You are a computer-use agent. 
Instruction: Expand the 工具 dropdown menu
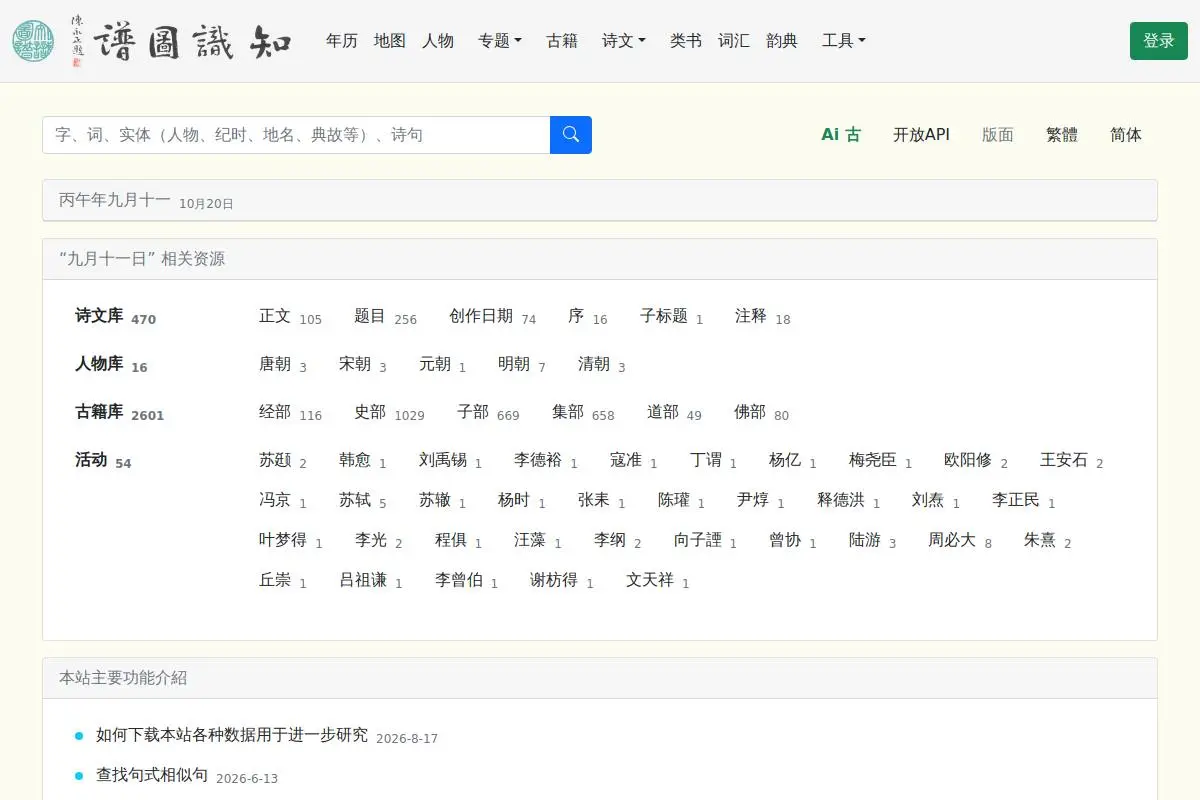click(844, 41)
